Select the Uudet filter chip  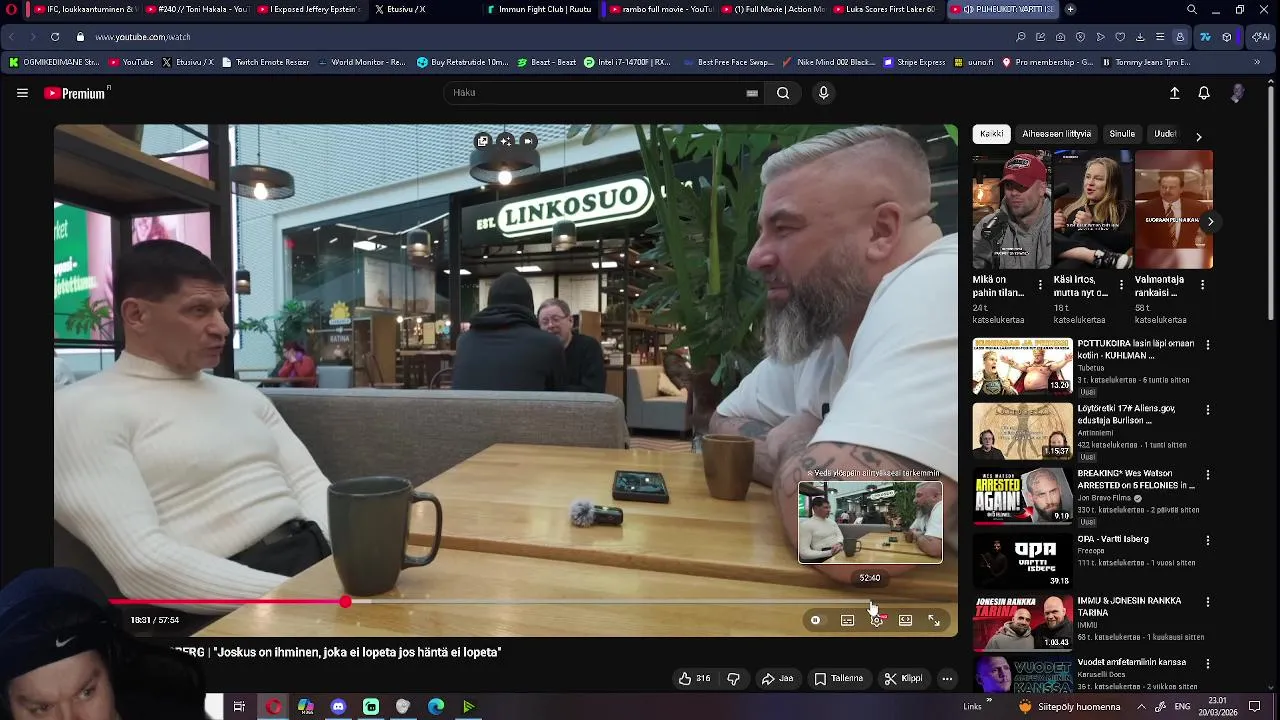click(x=1165, y=134)
